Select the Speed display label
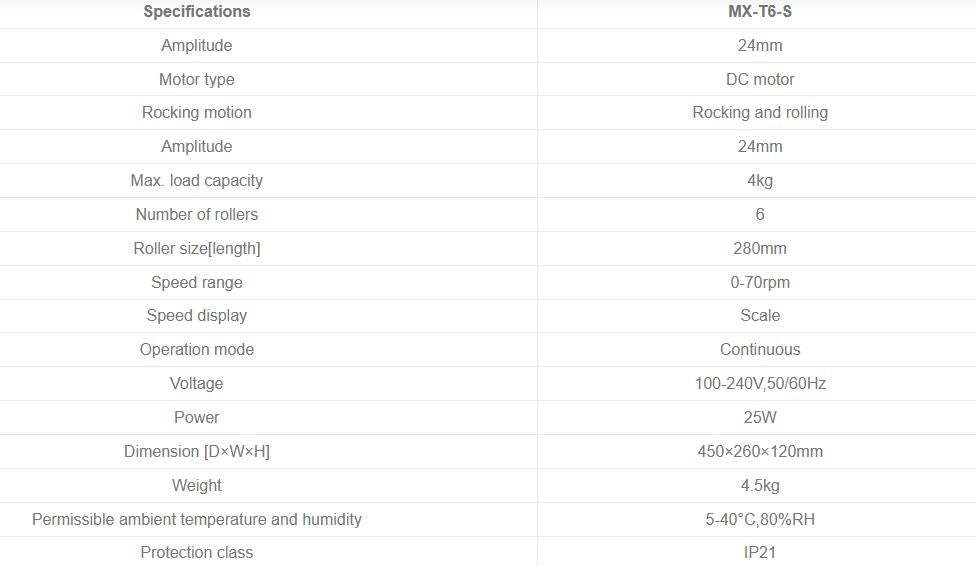Screen dimensions: 976x566 [197, 316]
